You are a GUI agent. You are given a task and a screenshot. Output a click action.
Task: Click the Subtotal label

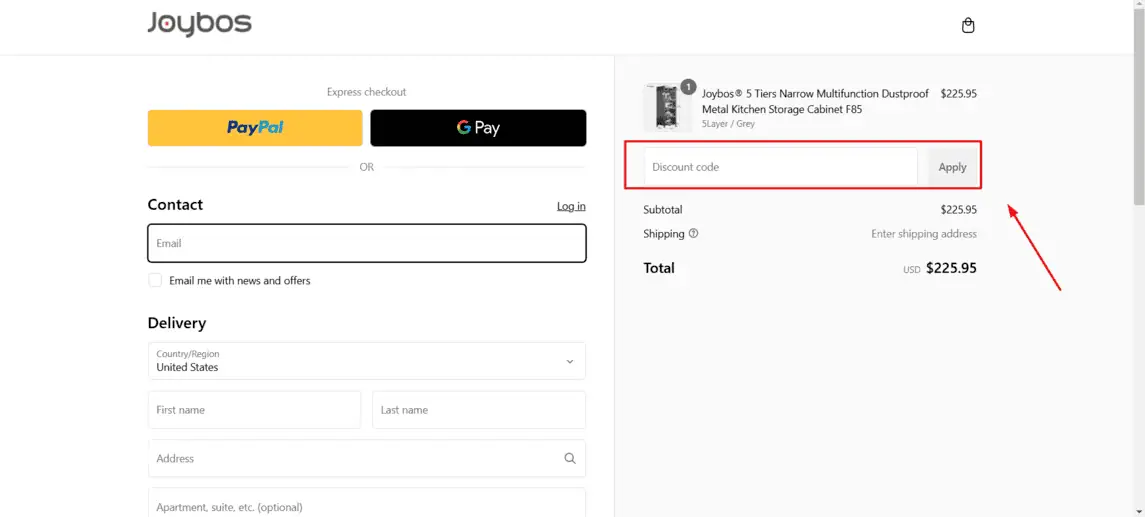coord(663,210)
